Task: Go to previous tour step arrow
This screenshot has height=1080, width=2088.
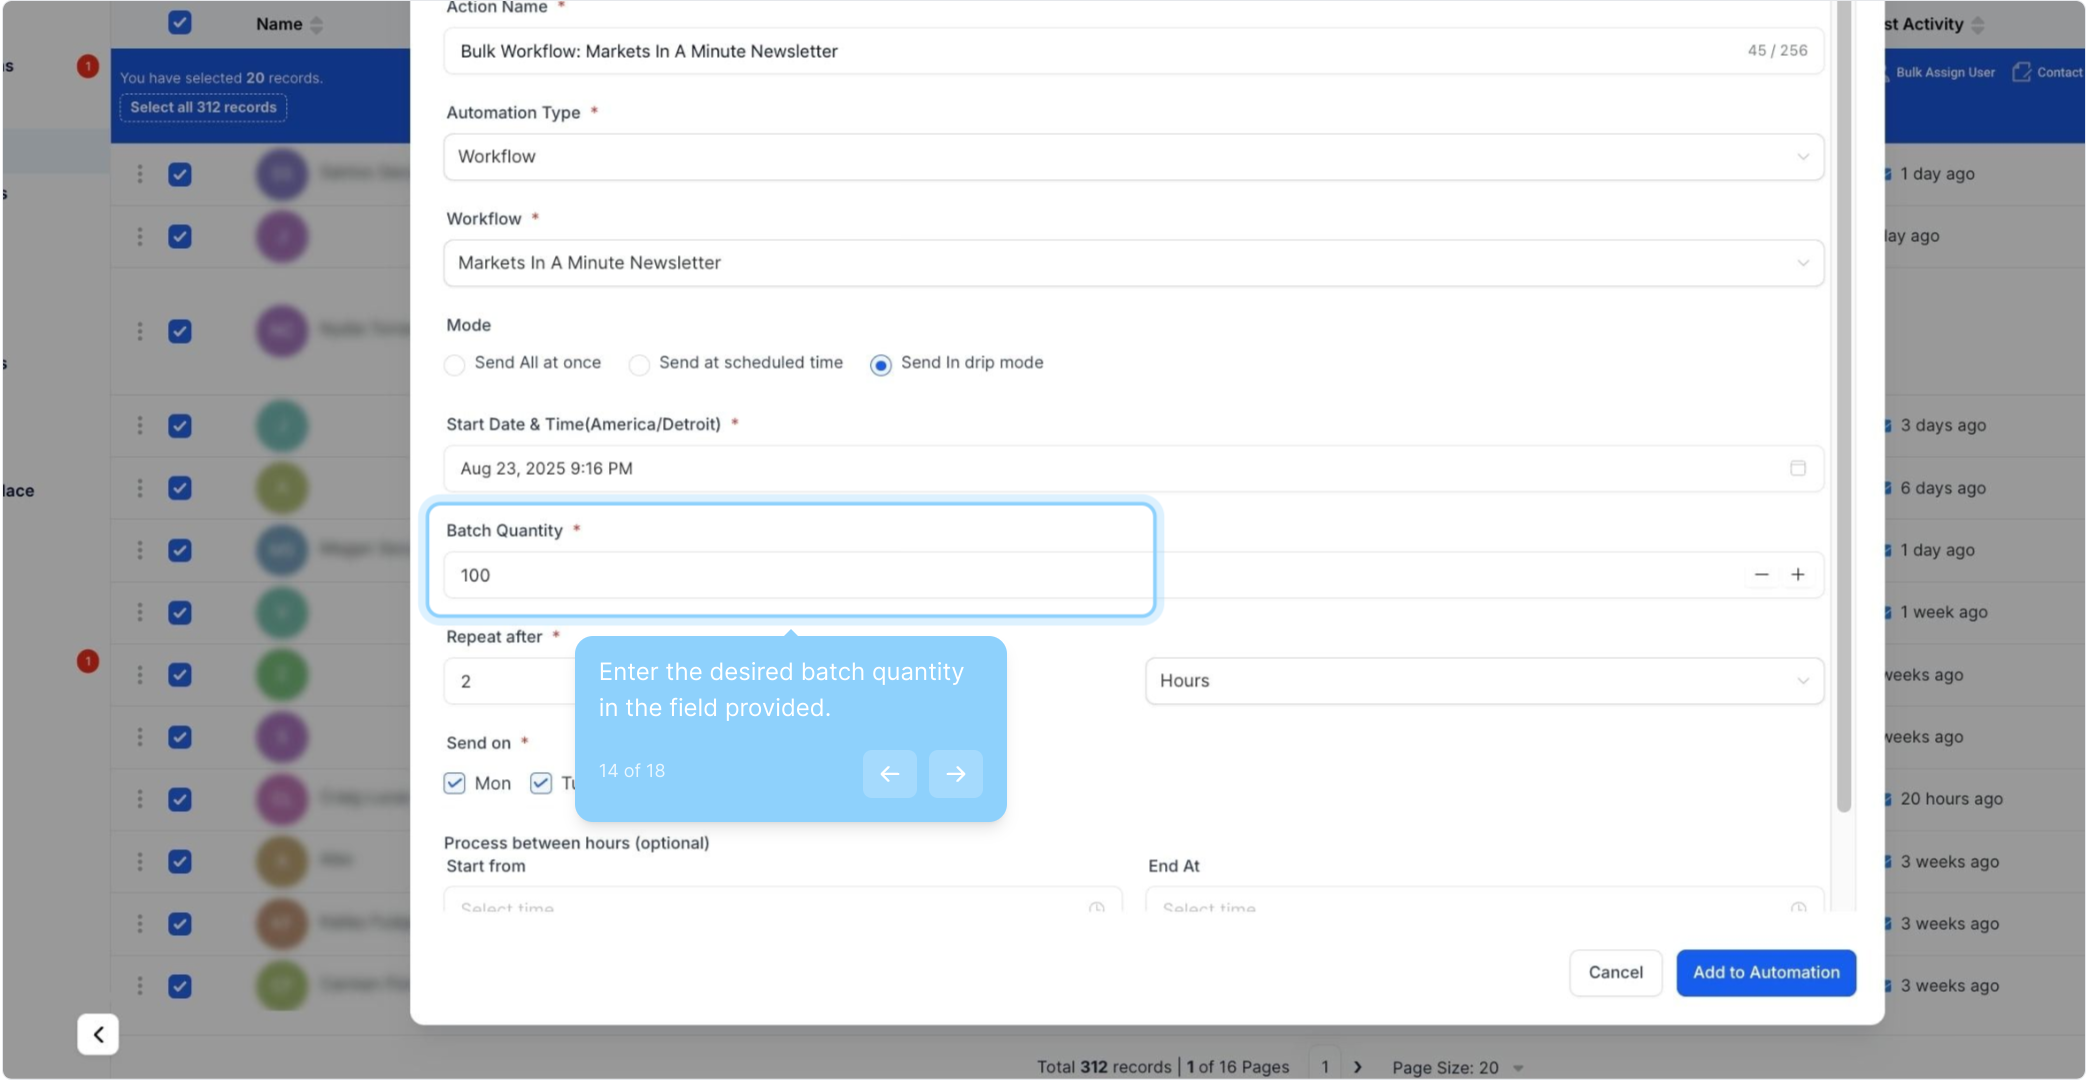Action: tap(889, 774)
